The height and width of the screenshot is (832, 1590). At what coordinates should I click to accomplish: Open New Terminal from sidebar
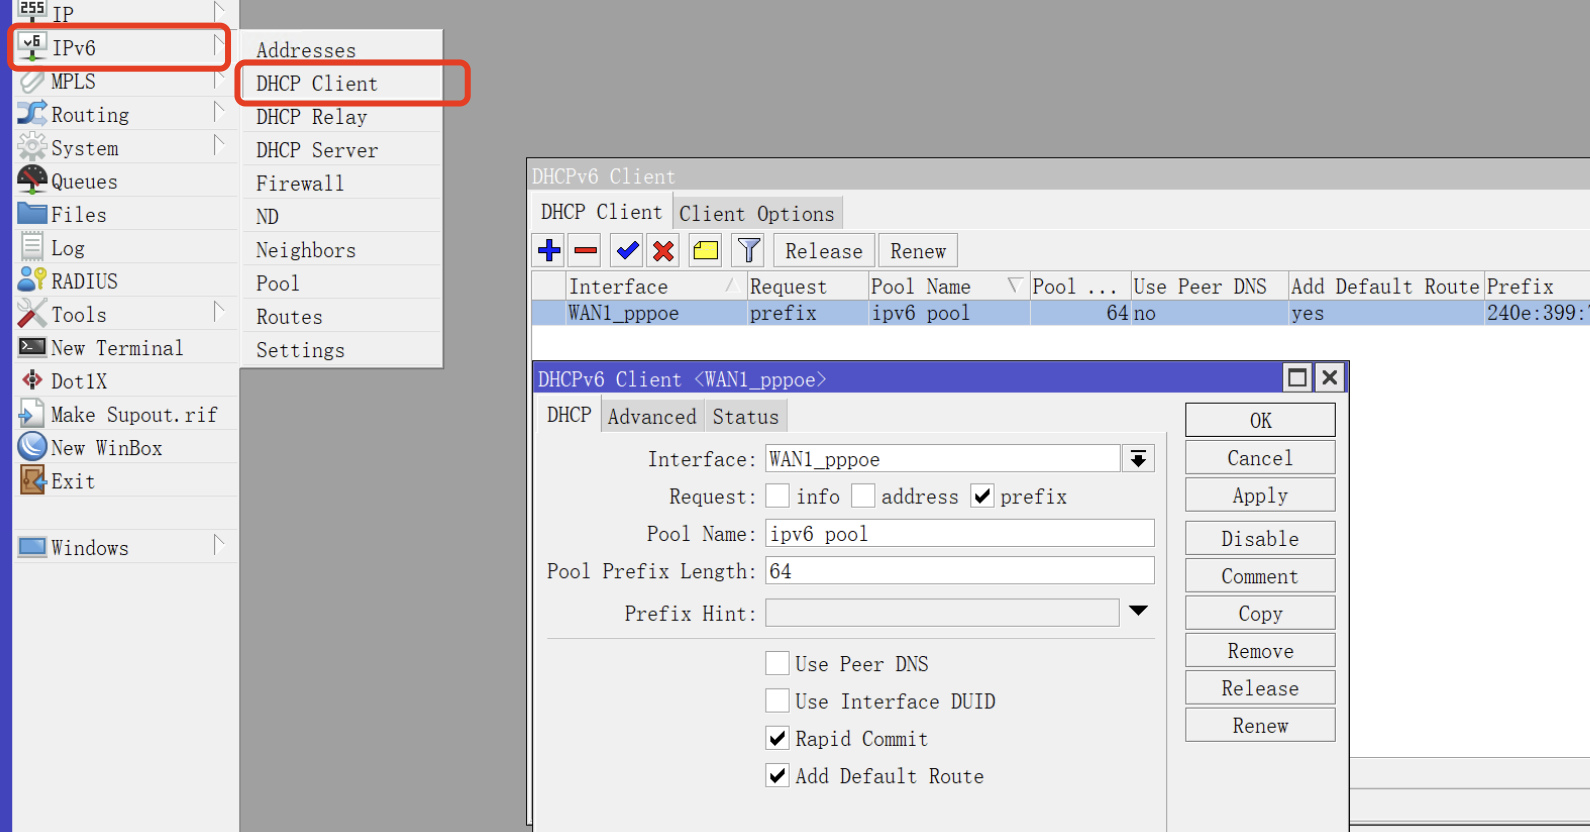click(x=116, y=348)
